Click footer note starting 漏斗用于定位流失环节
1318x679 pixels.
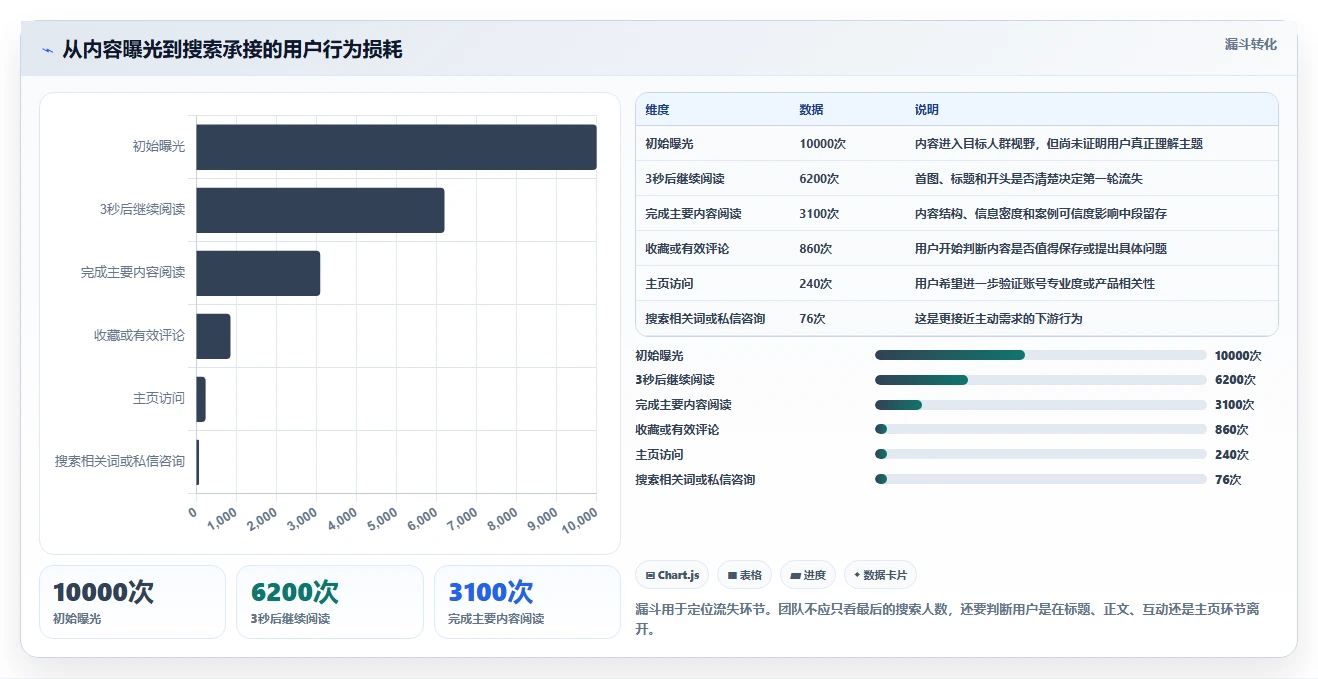(947, 619)
